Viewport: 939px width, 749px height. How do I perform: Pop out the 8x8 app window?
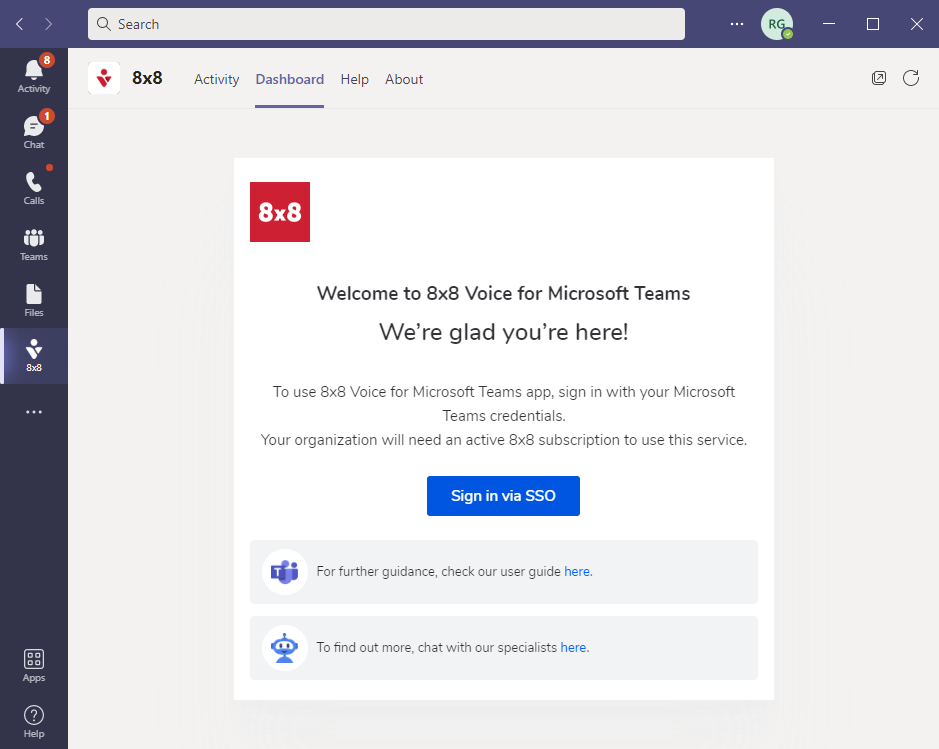coord(879,78)
